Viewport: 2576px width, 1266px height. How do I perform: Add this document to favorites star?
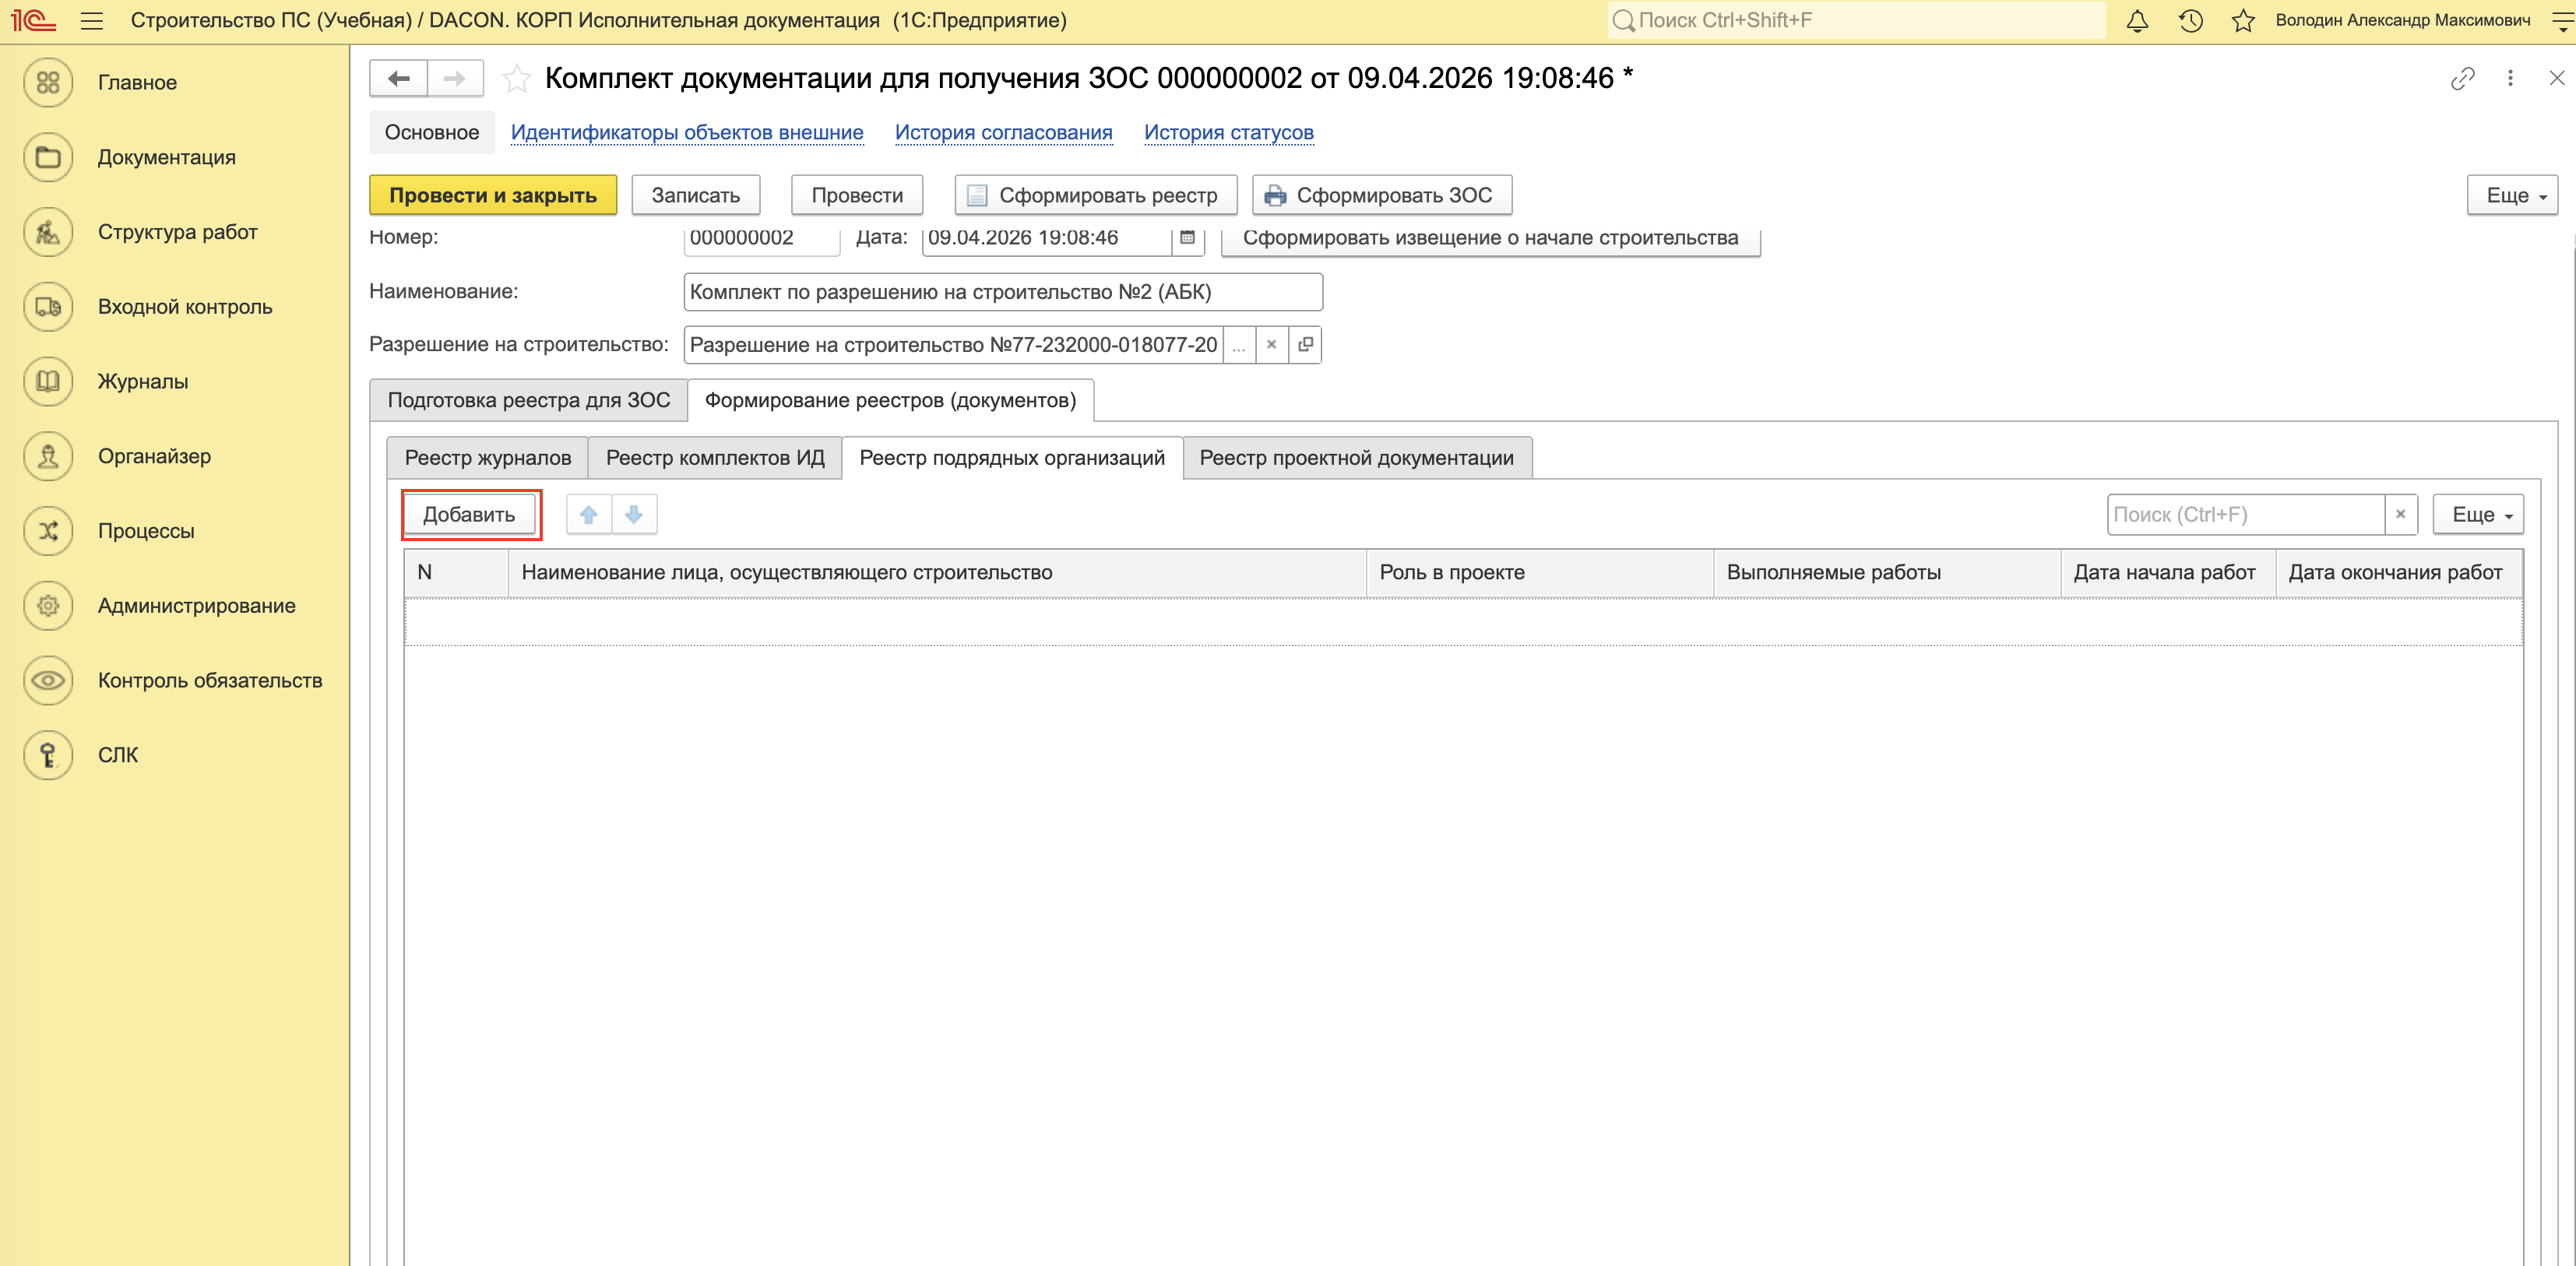(x=516, y=78)
